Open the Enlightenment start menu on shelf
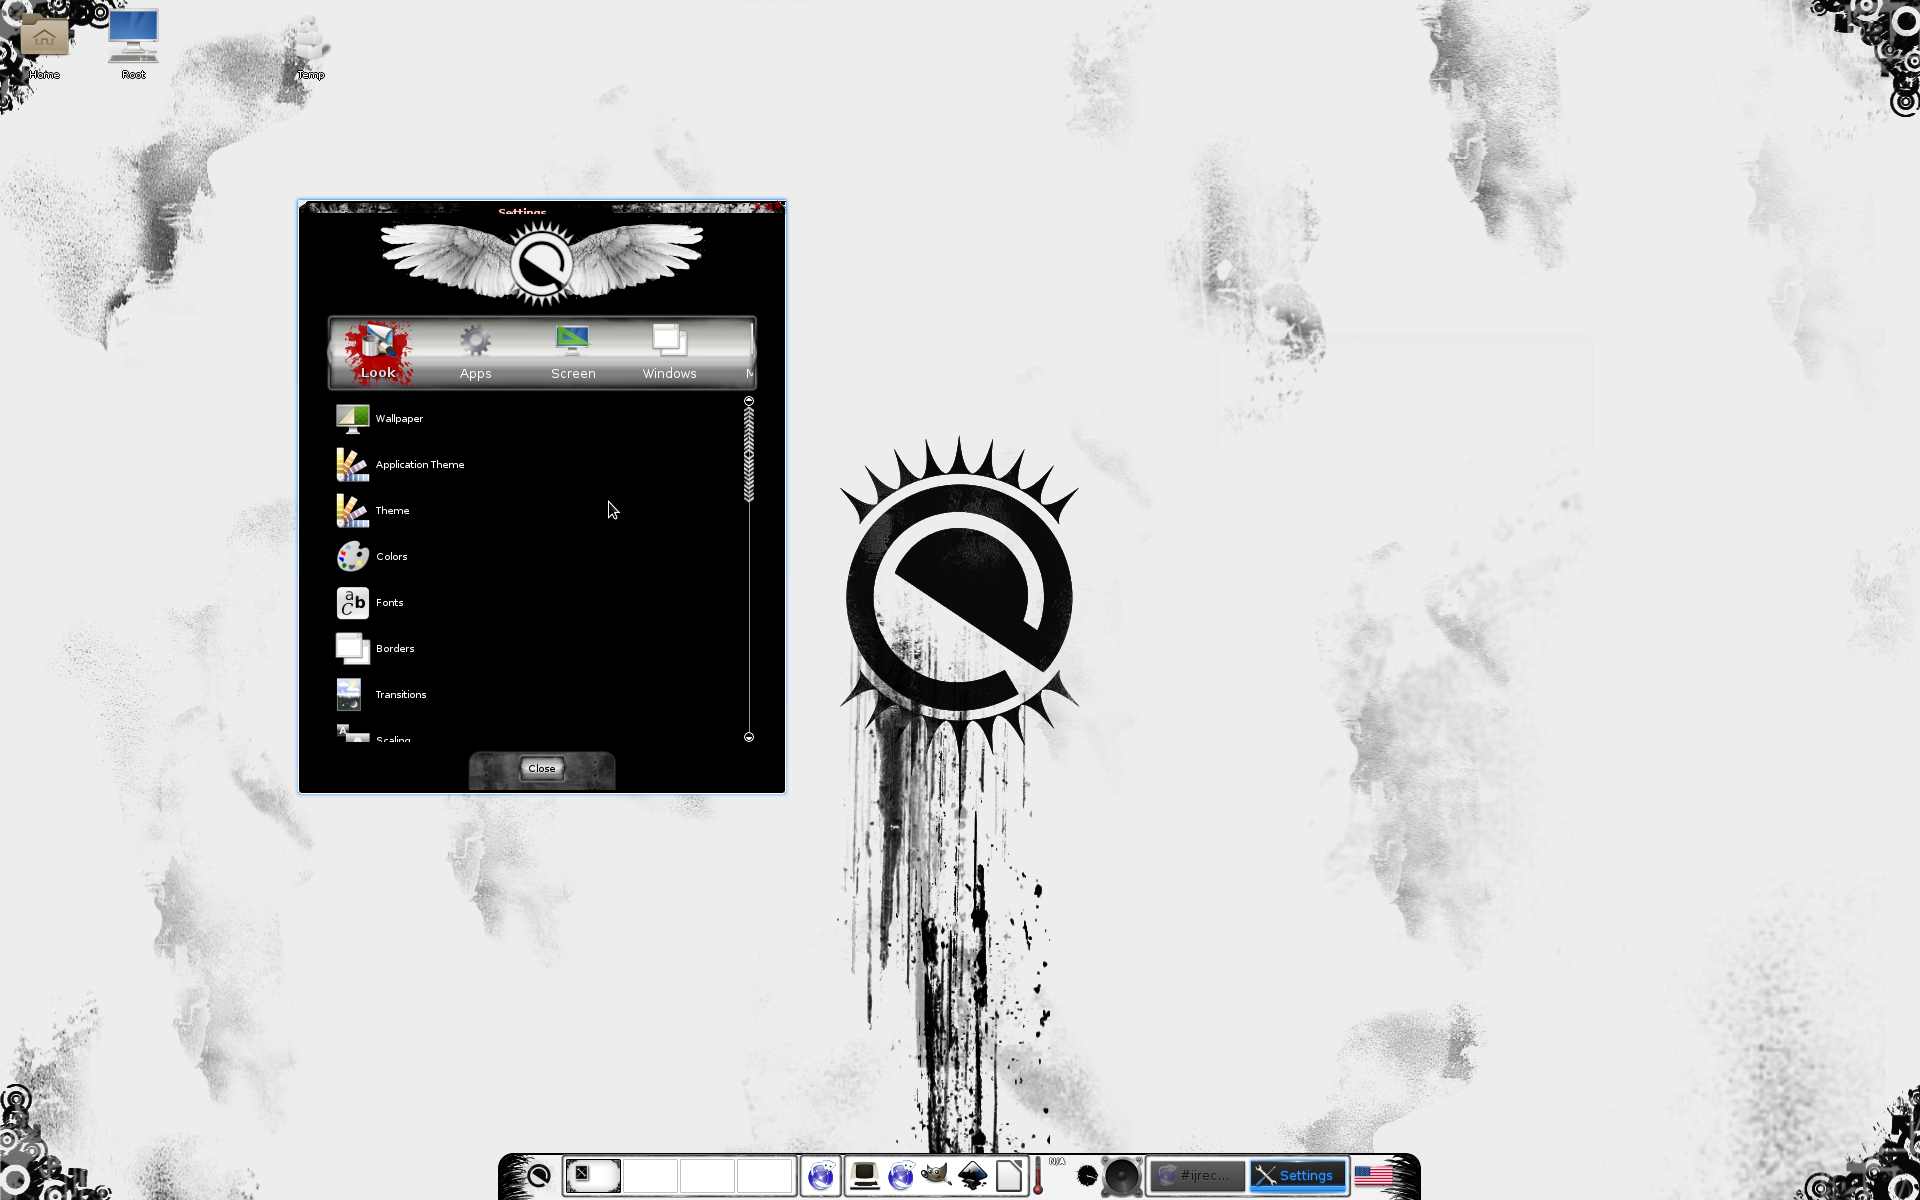1920x1200 pixels. click(538, 1175)
